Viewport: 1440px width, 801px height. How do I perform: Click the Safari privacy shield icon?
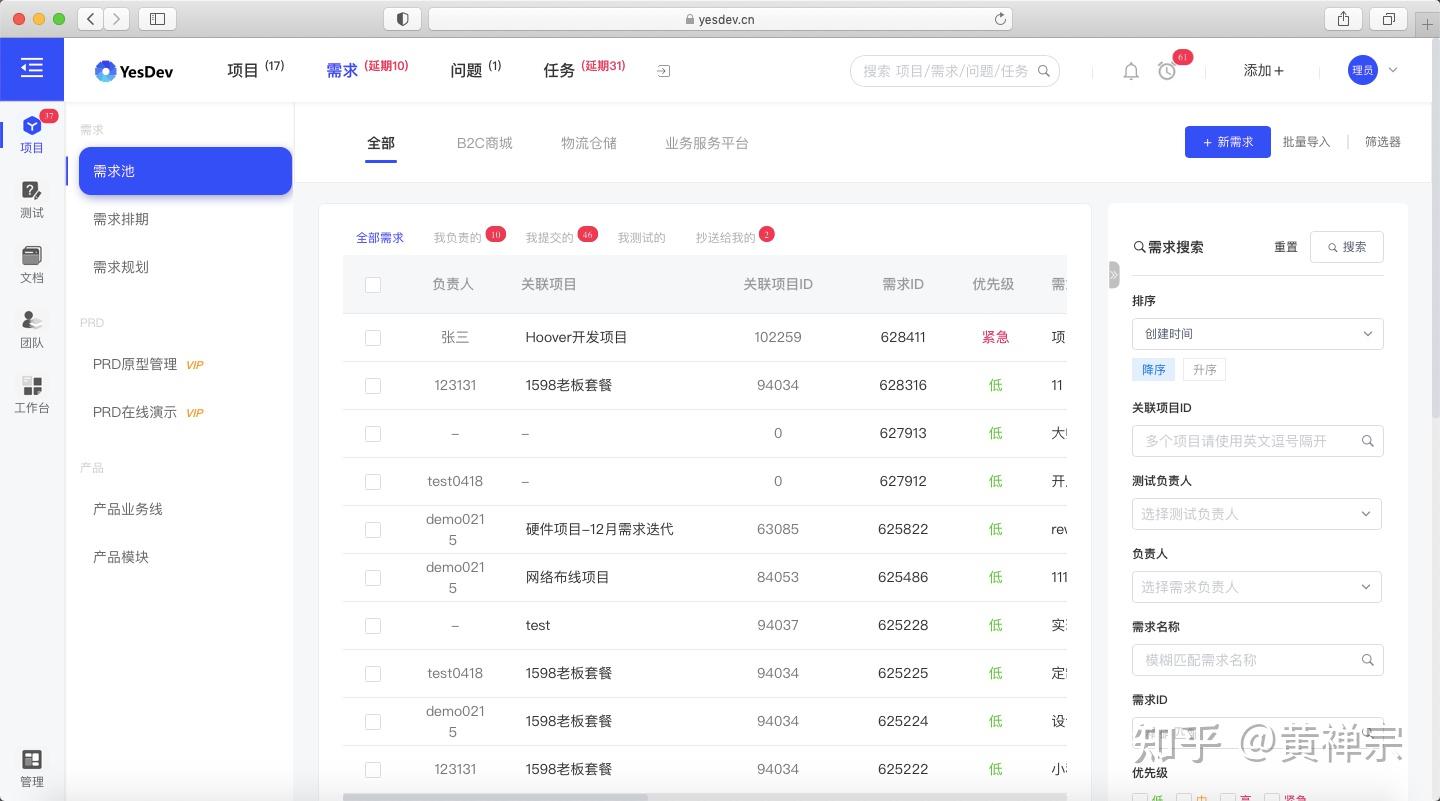click(x=403, y=19)
